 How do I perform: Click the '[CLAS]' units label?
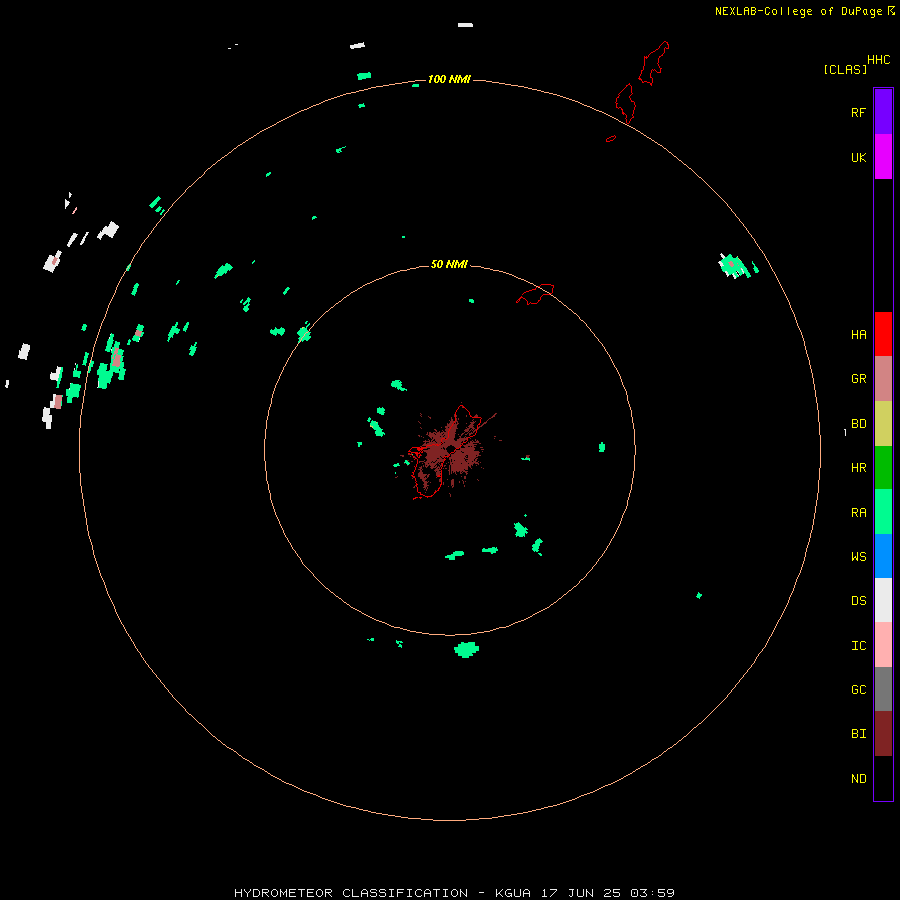pyautogui.click(x=845, y=69)
